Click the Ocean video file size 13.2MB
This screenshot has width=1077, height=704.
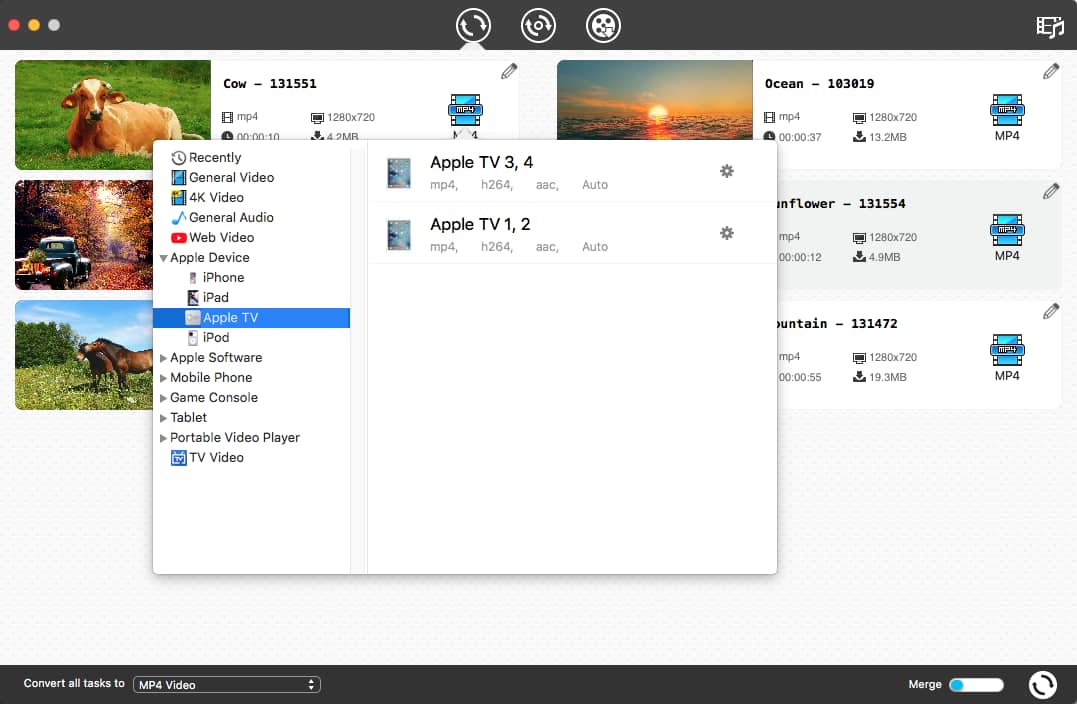pos(887,137)
